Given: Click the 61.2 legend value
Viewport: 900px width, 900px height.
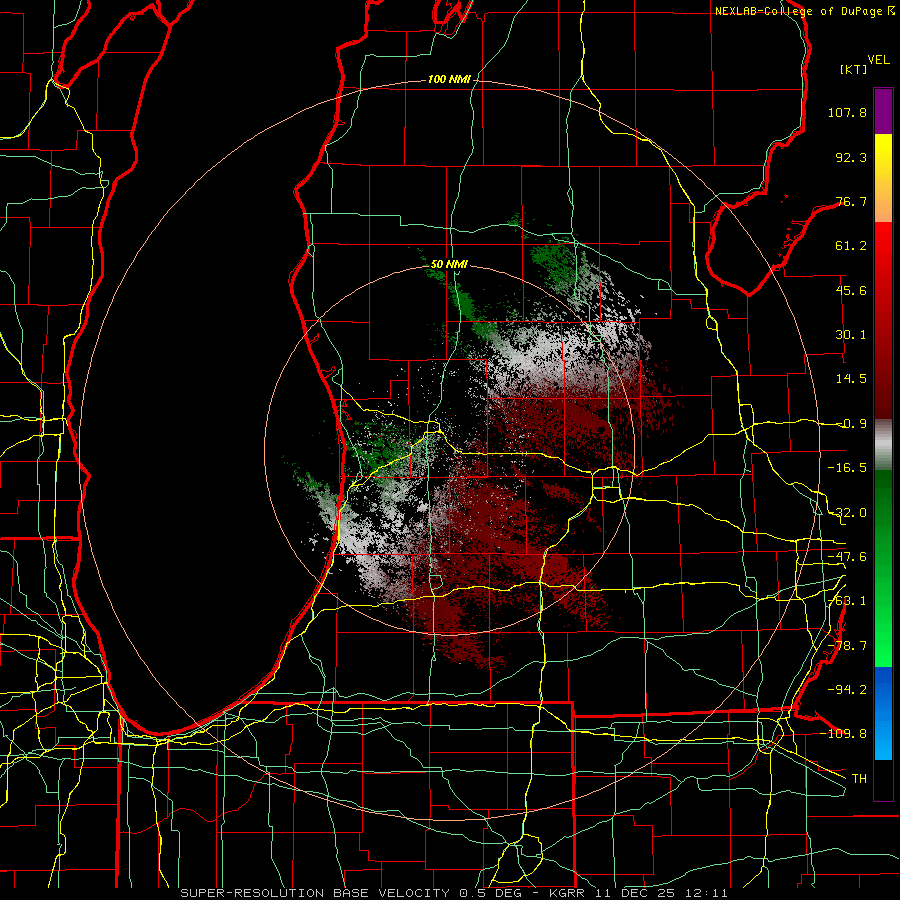Looking at the screenshot, I should [851, 246].
